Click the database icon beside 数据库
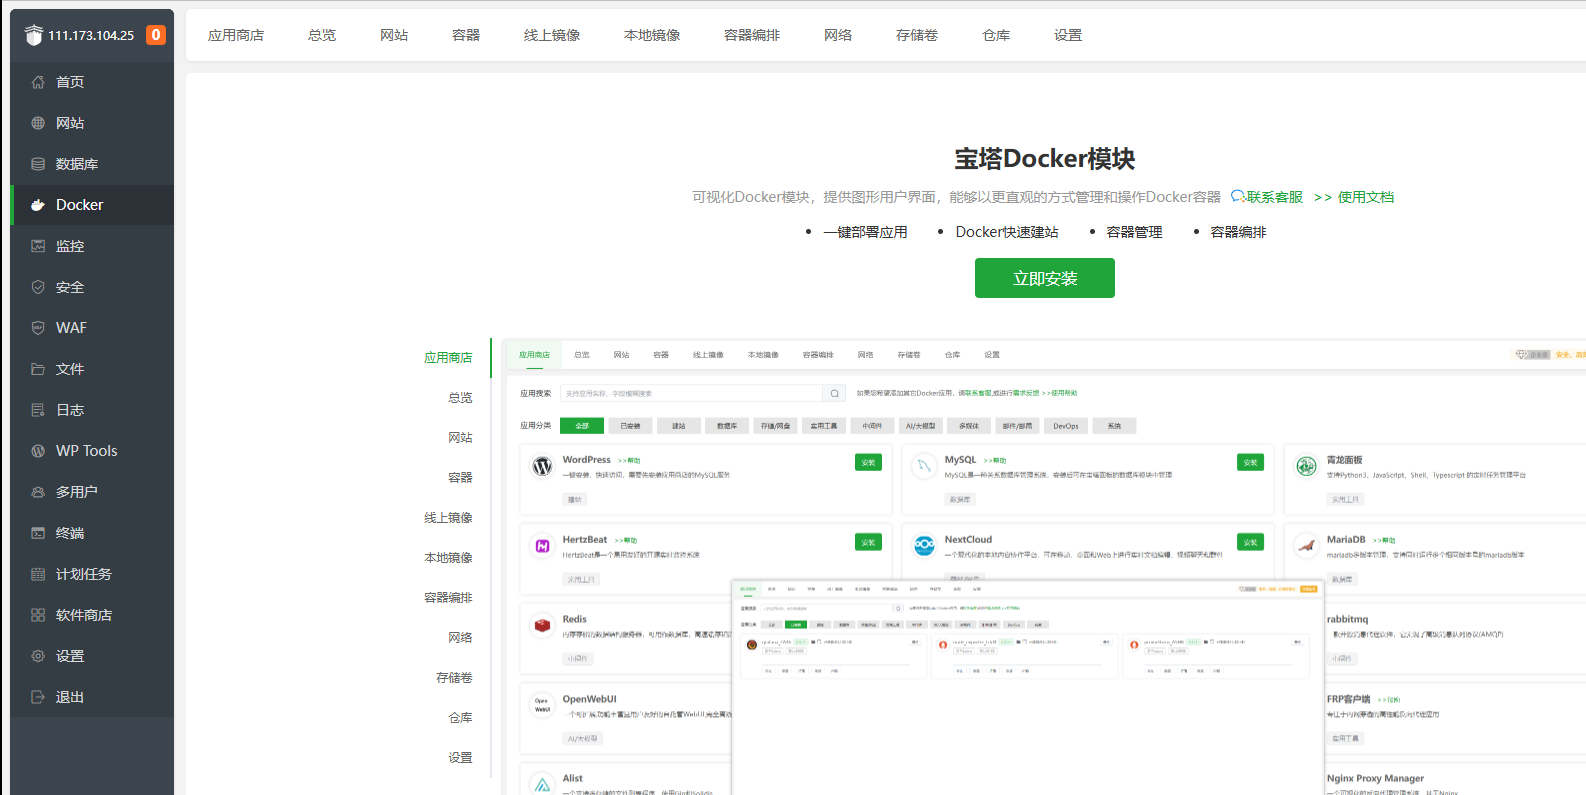The image size is (1586, 795). point(38,164)
